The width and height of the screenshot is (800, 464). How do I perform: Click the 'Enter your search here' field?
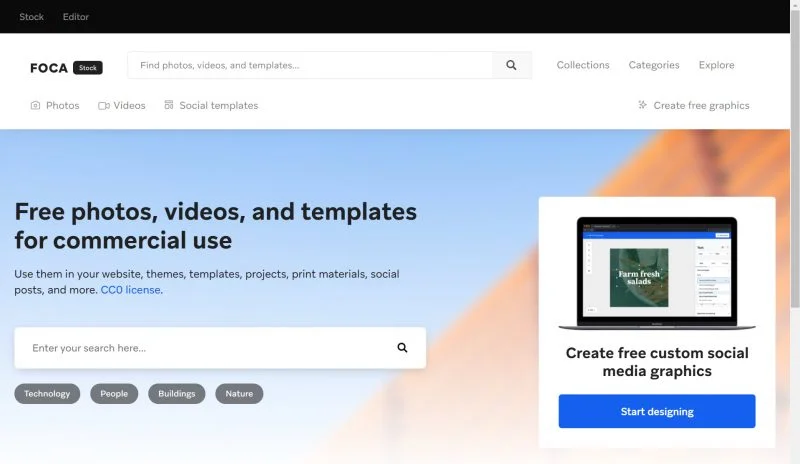point(204,348)
